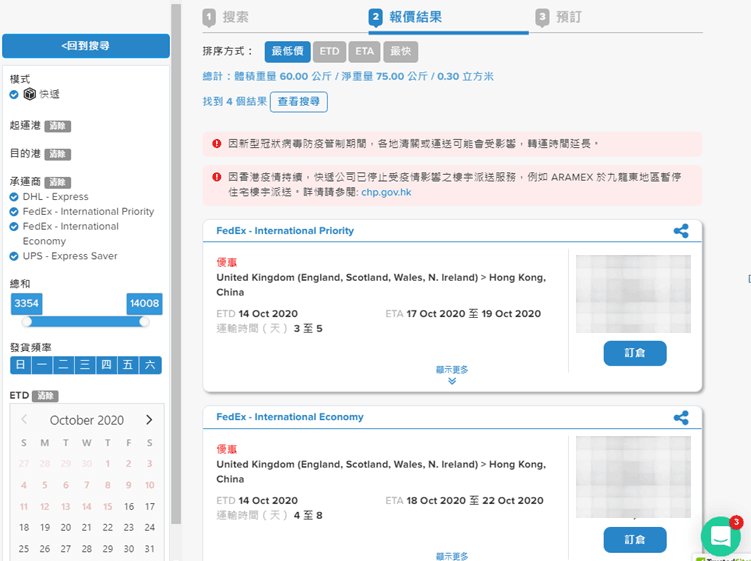
Task: Book the FedEx International Economy shipment (訂倉)
Action: (x=635, y=540)
